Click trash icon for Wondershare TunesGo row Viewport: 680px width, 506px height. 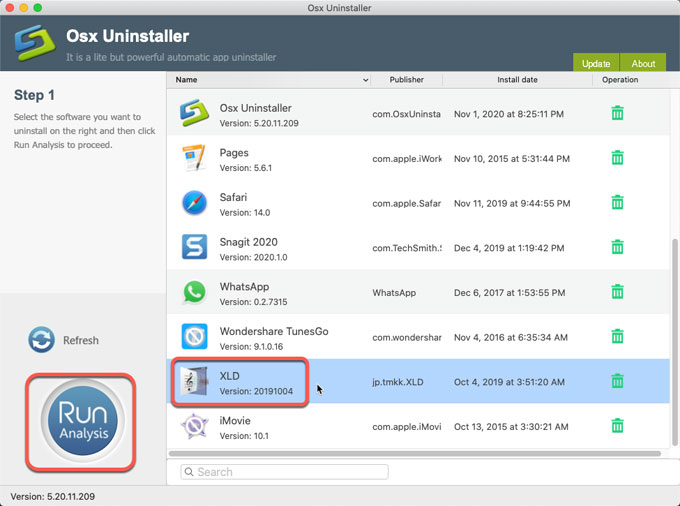point(618,336)
